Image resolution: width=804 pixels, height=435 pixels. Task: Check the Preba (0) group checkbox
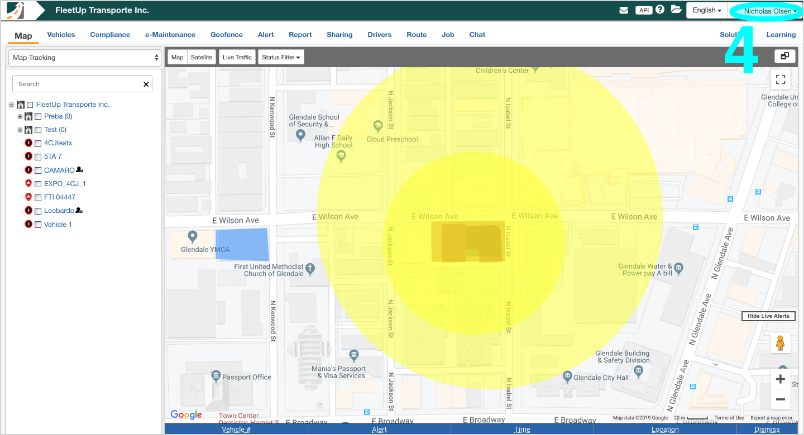coord(38,116)
